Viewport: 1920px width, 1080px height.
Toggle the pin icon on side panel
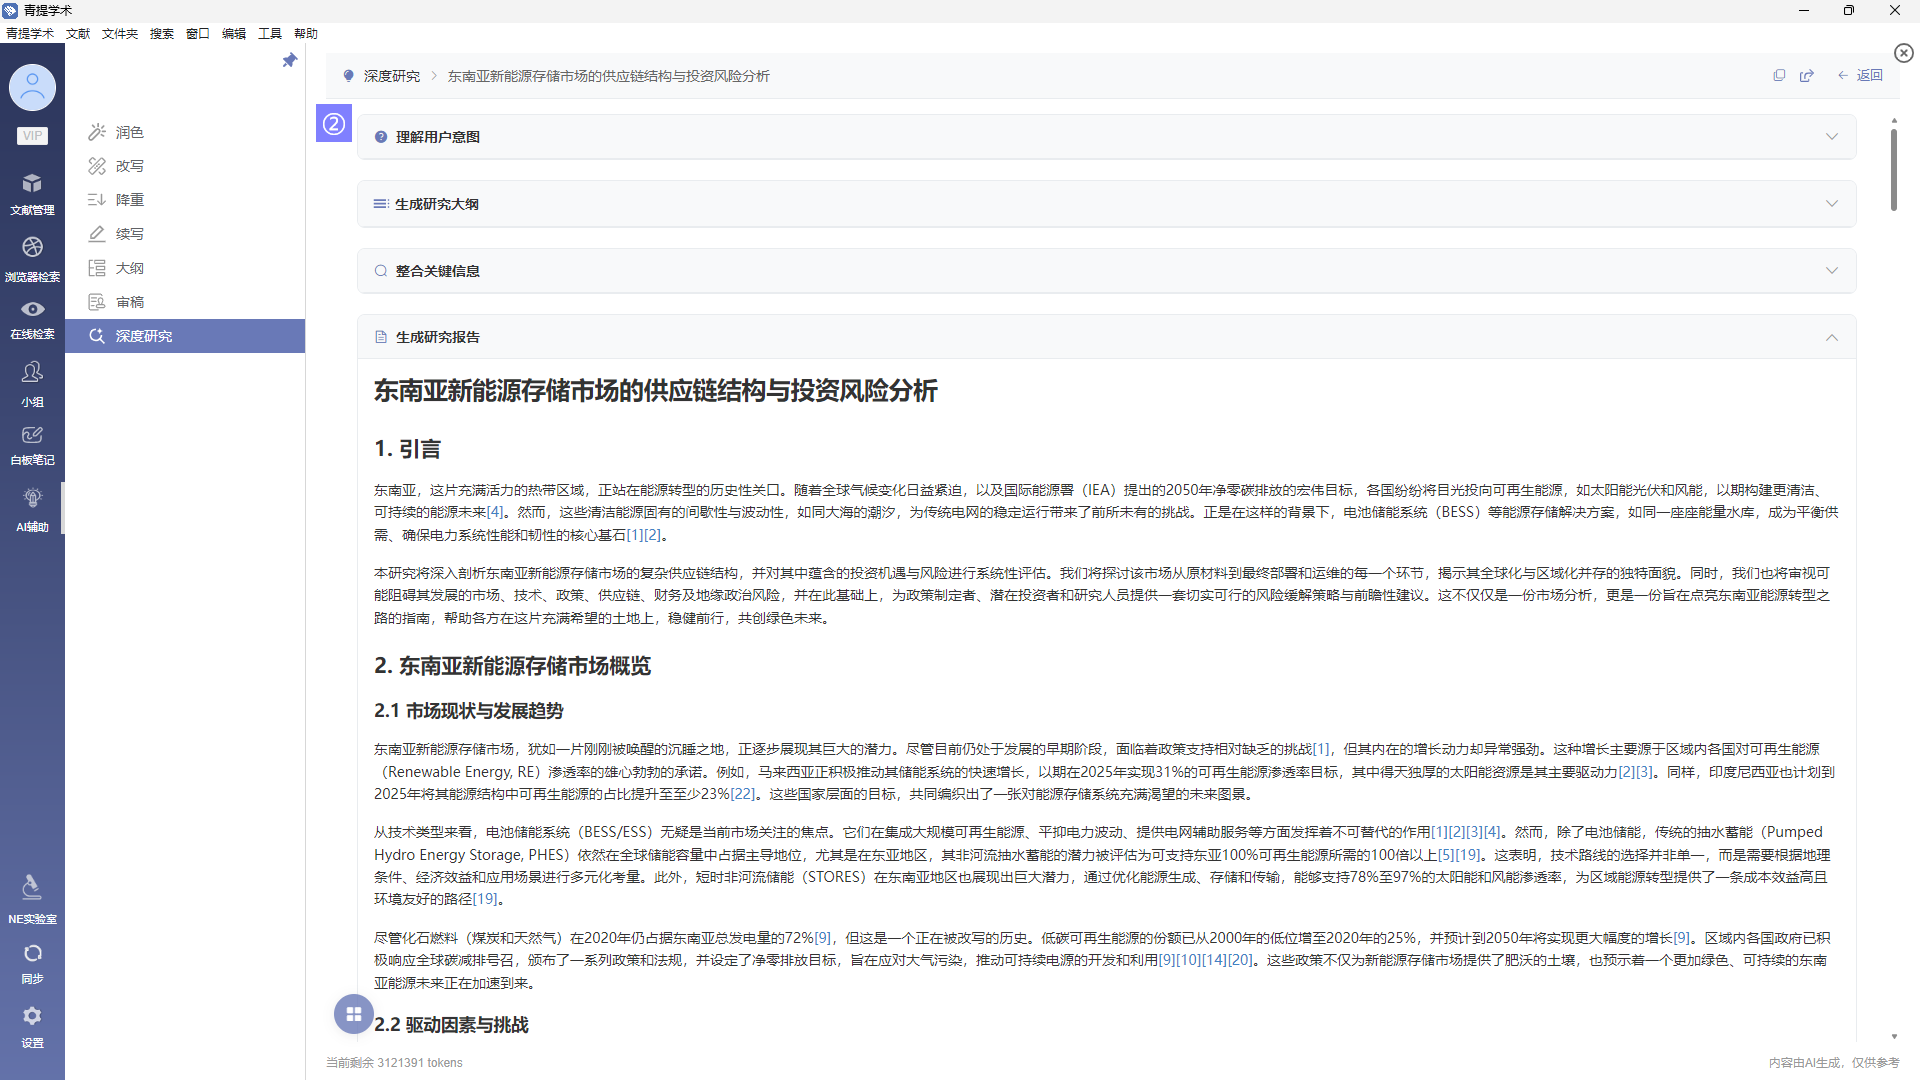(290, 61)
